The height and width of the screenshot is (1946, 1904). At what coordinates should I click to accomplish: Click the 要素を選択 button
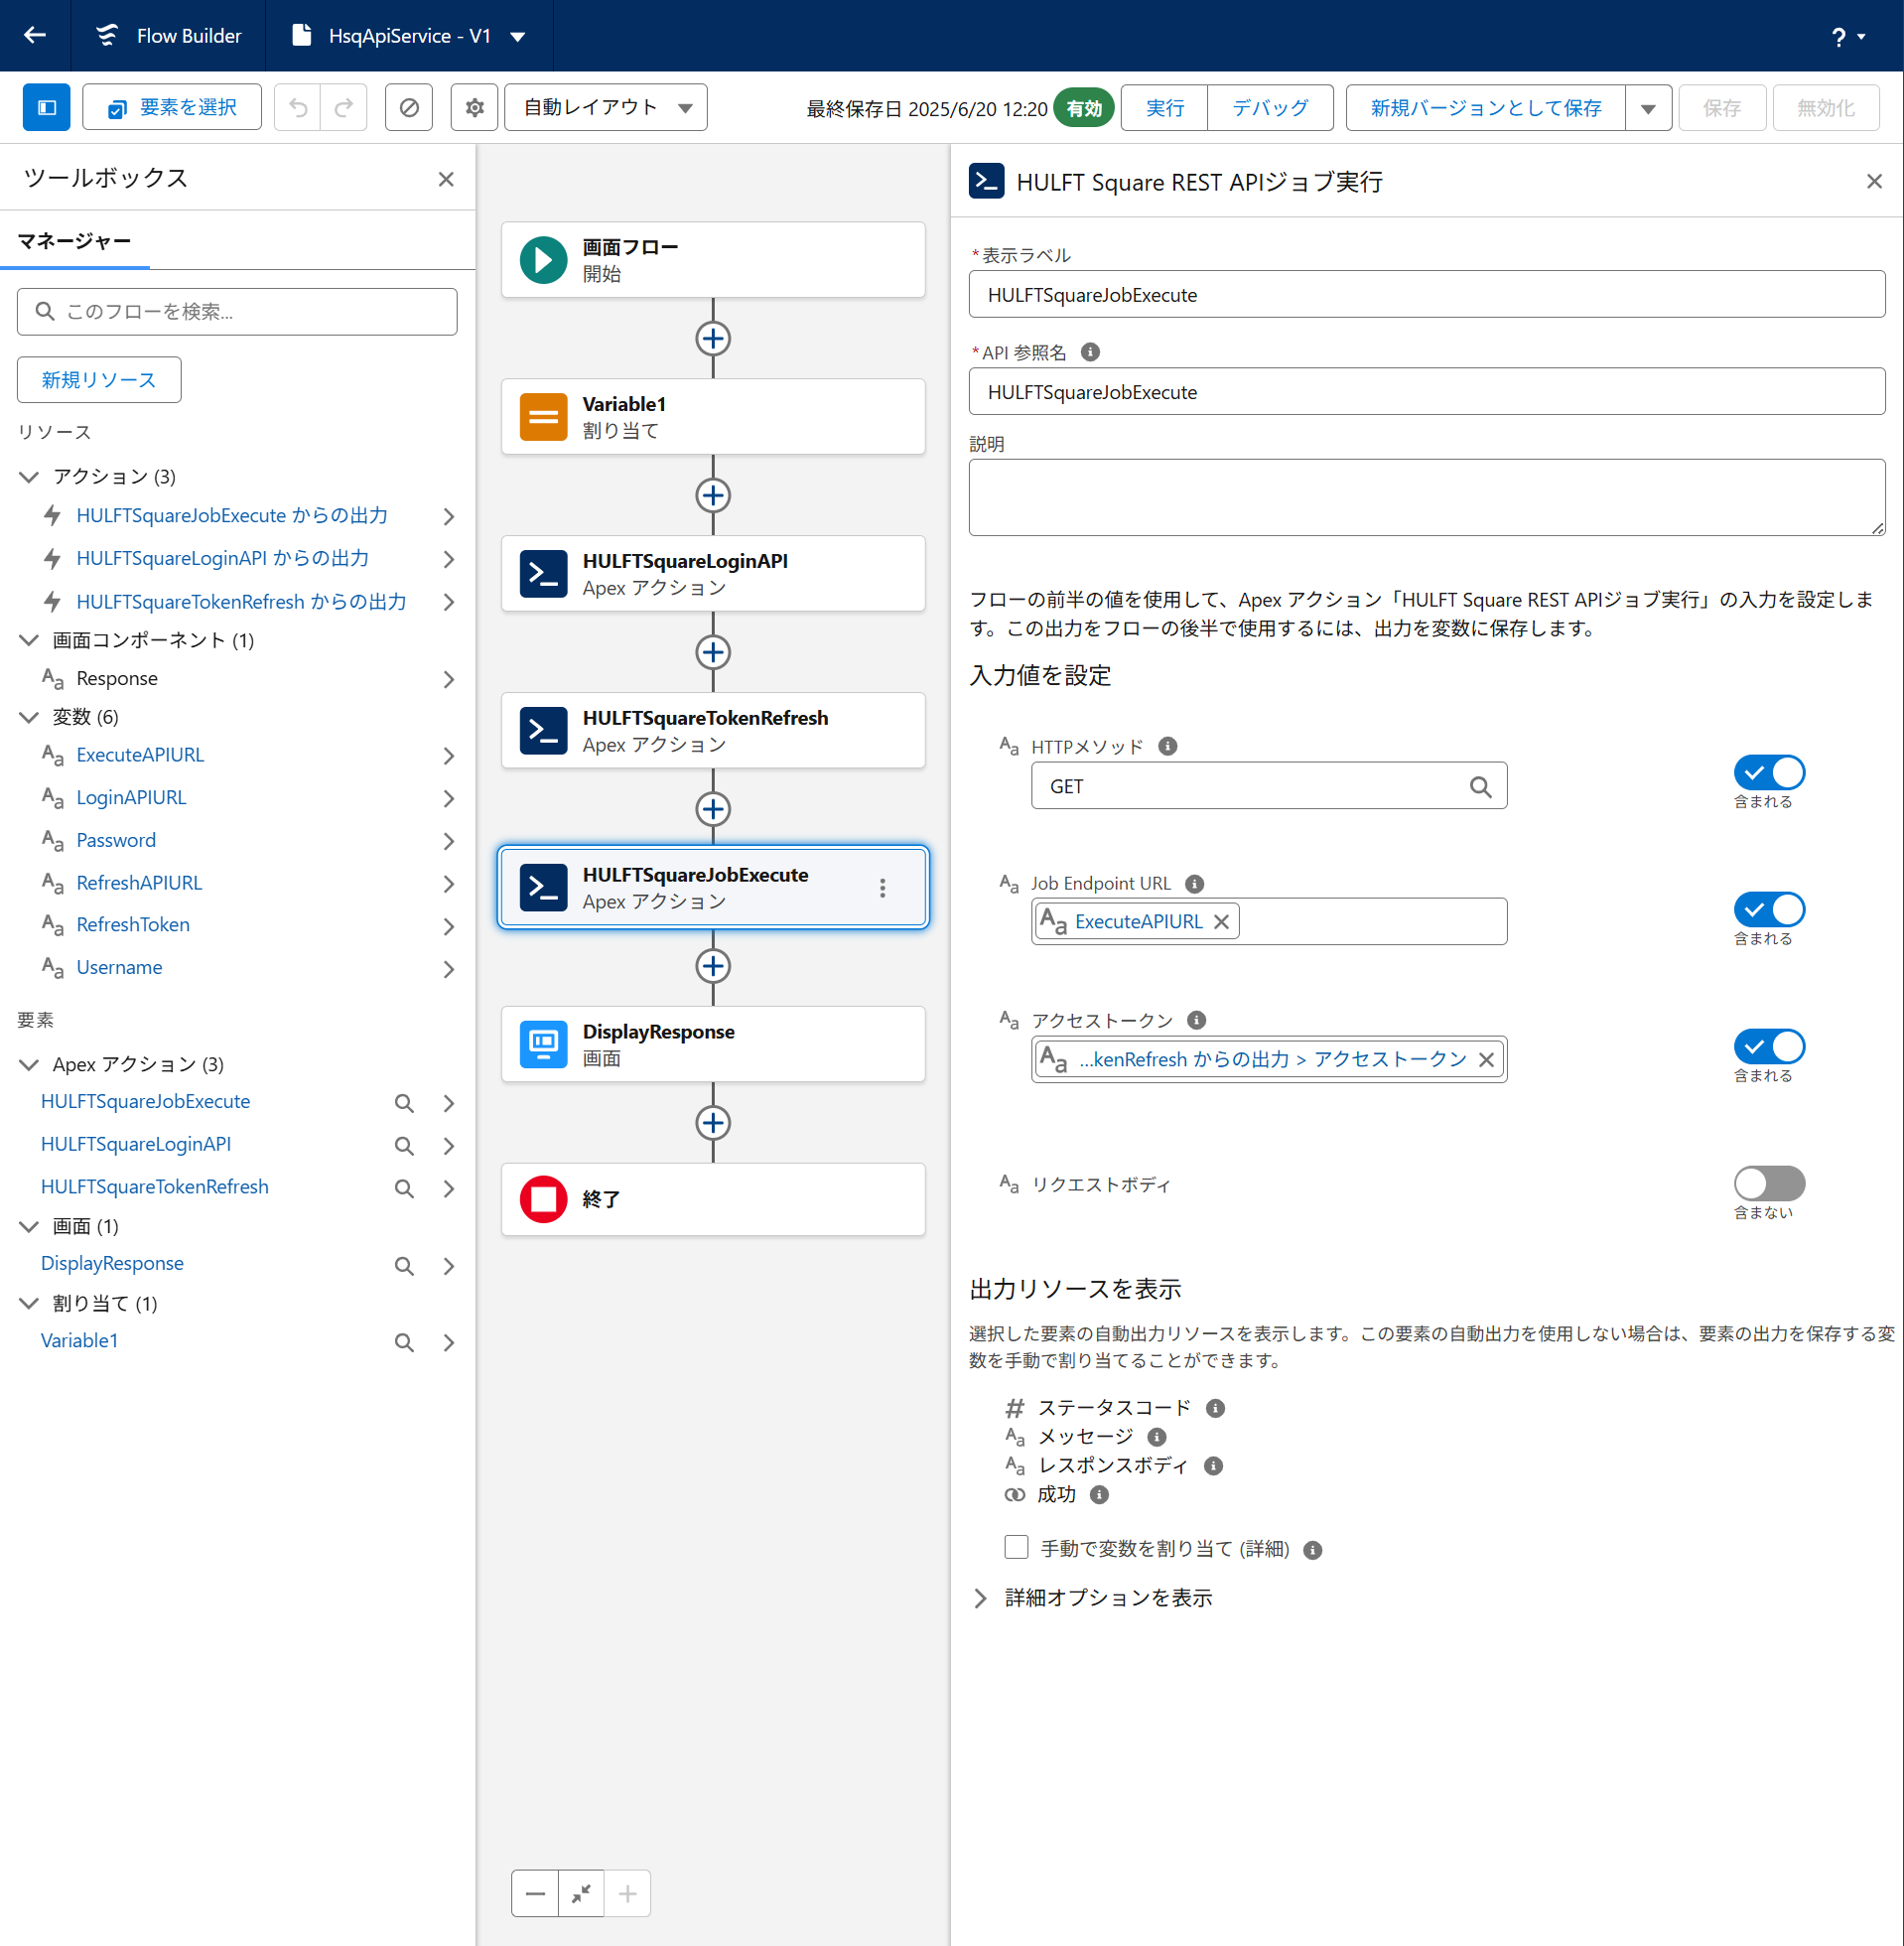point(172,107)
